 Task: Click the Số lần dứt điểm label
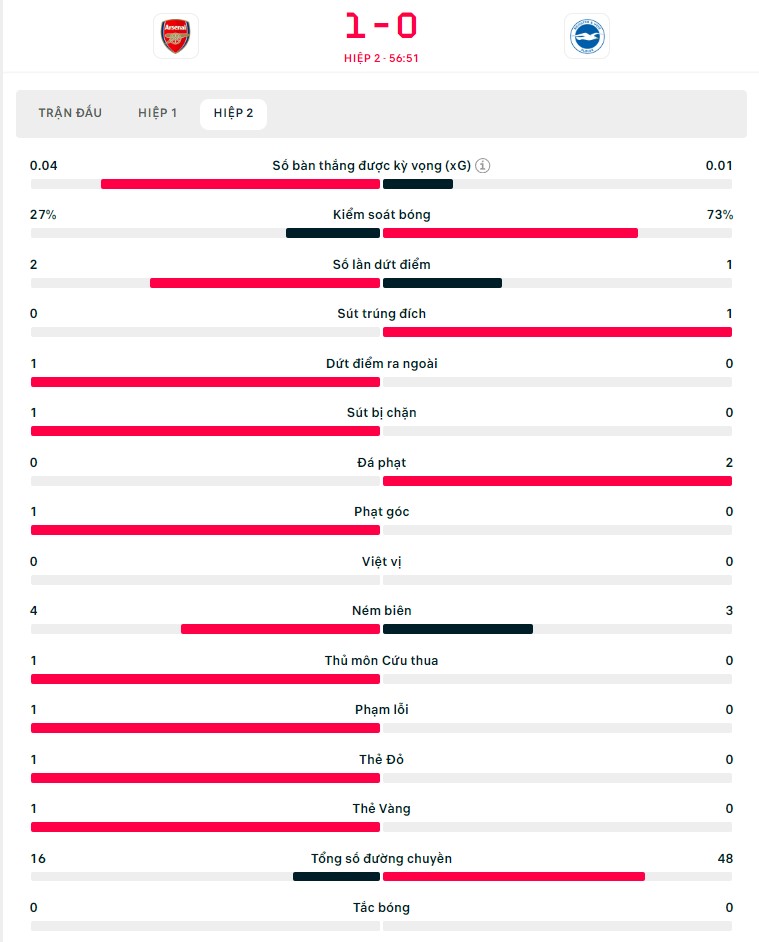382,264
